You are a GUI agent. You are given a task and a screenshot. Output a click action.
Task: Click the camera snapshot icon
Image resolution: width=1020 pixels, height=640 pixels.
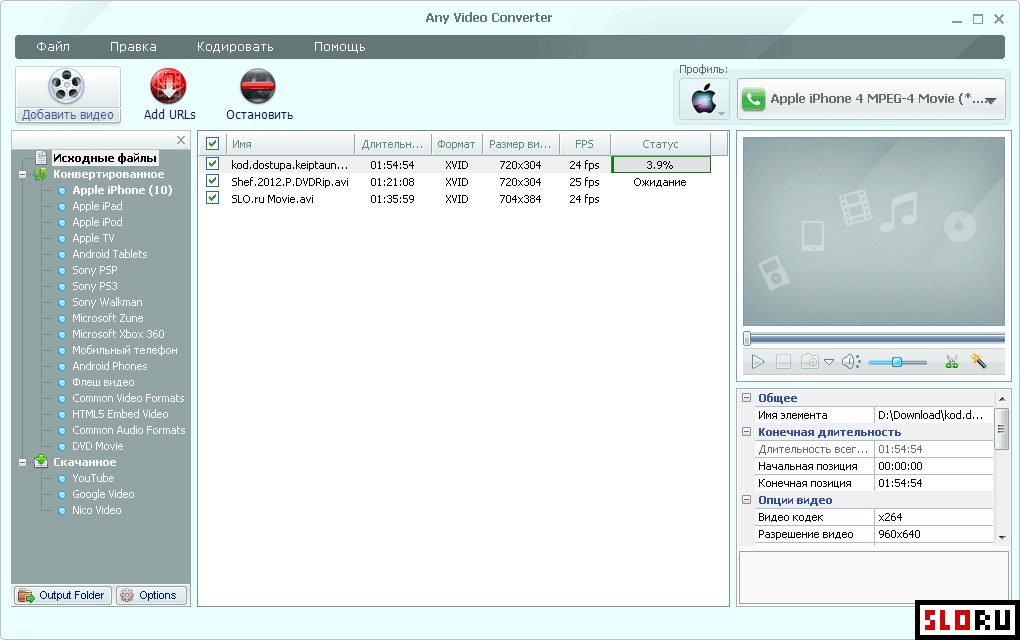coord(810,362)
